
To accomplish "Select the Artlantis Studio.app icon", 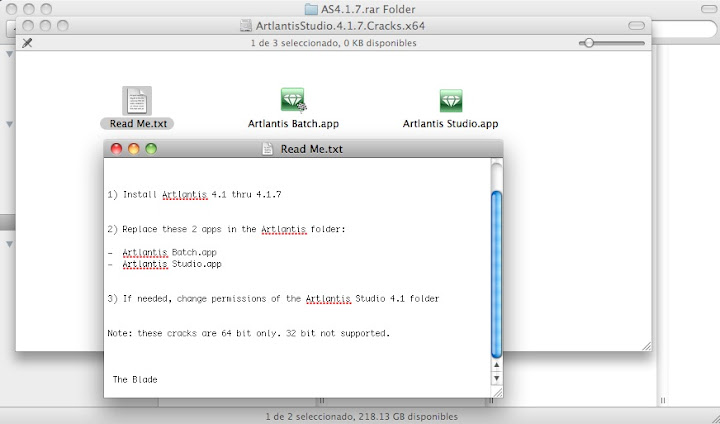I will pos(451,101).
